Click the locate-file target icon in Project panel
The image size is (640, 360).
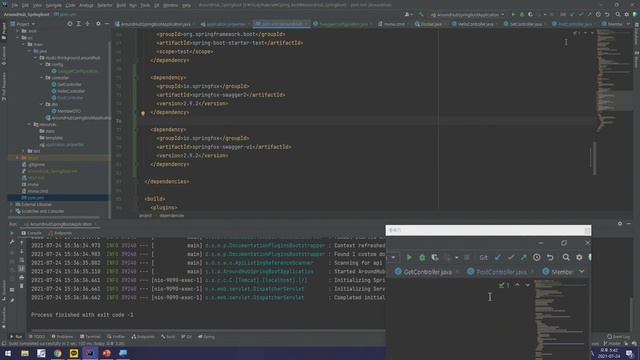click(x=70, y=24)
